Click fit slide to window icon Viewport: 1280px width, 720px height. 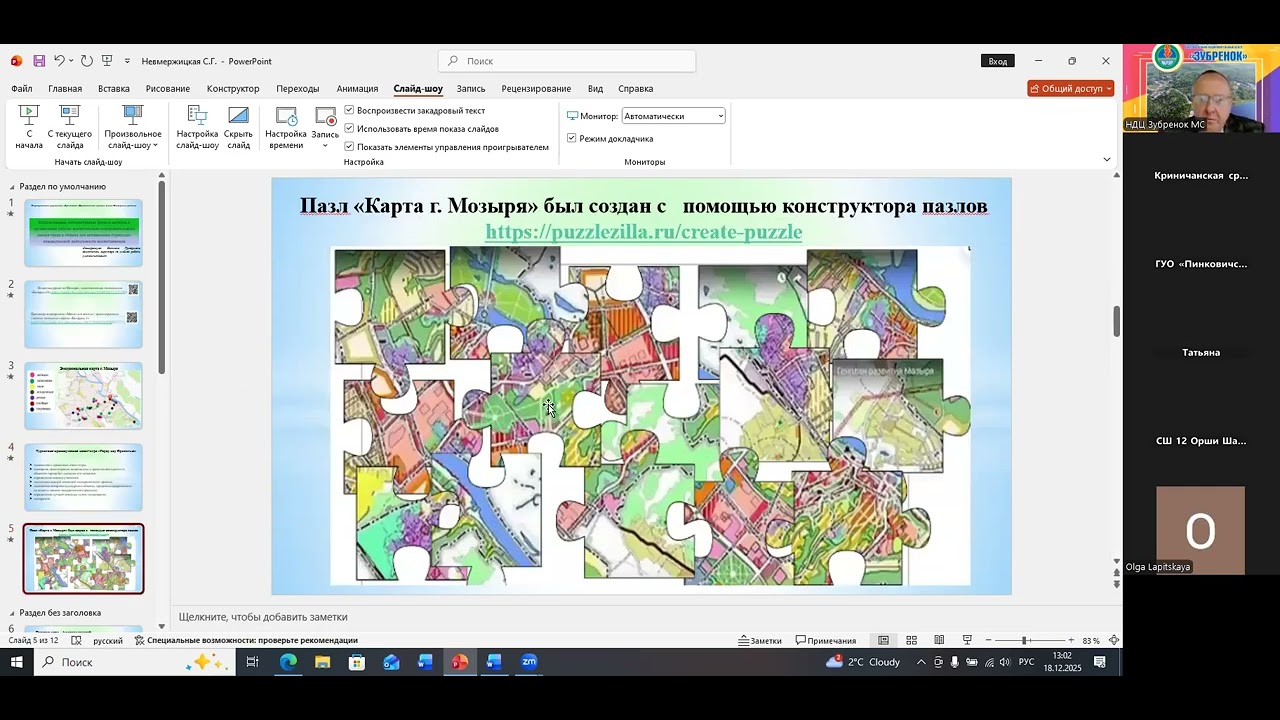(1113, 640)
